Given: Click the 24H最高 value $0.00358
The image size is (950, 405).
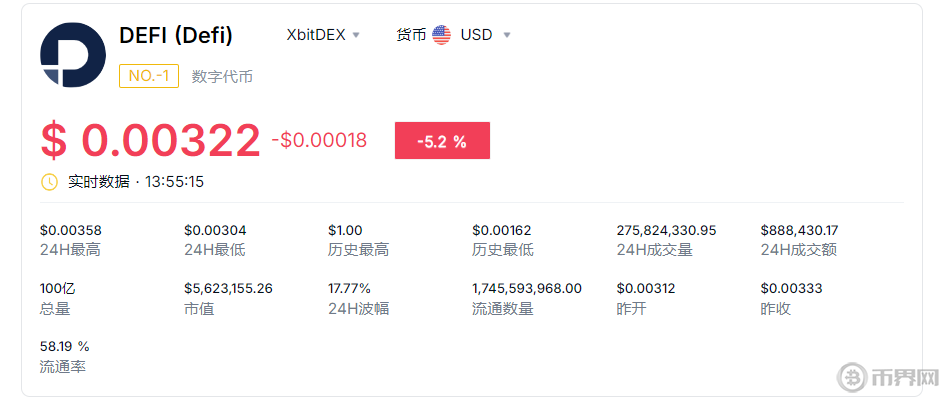Looking at the screenshot, I should (71, 230).
